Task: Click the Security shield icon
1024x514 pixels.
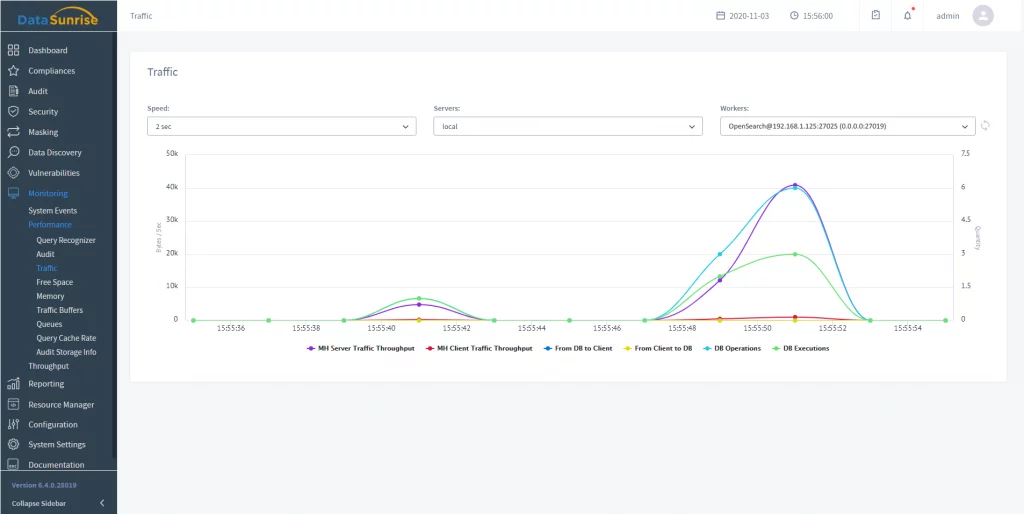Action: pos(13,112)
